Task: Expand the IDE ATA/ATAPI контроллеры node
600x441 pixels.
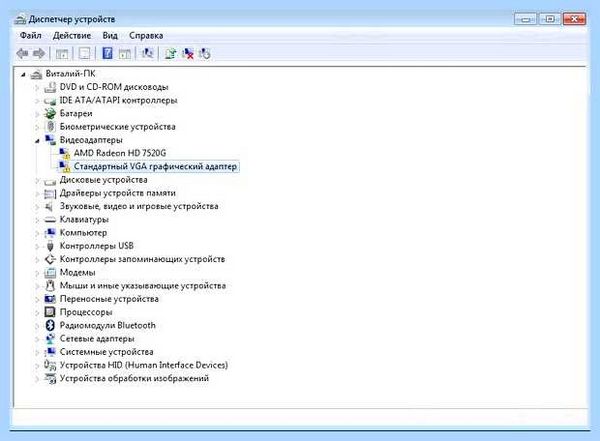Action: point(37,101)
